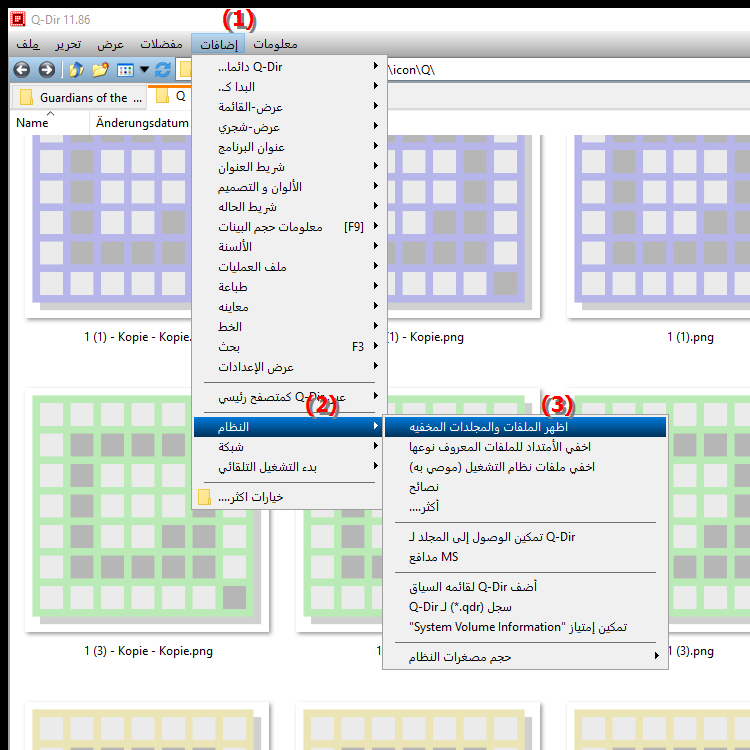
Task: Click file name 1 (1) - Kopie.png
Action: tap(425, 337)
